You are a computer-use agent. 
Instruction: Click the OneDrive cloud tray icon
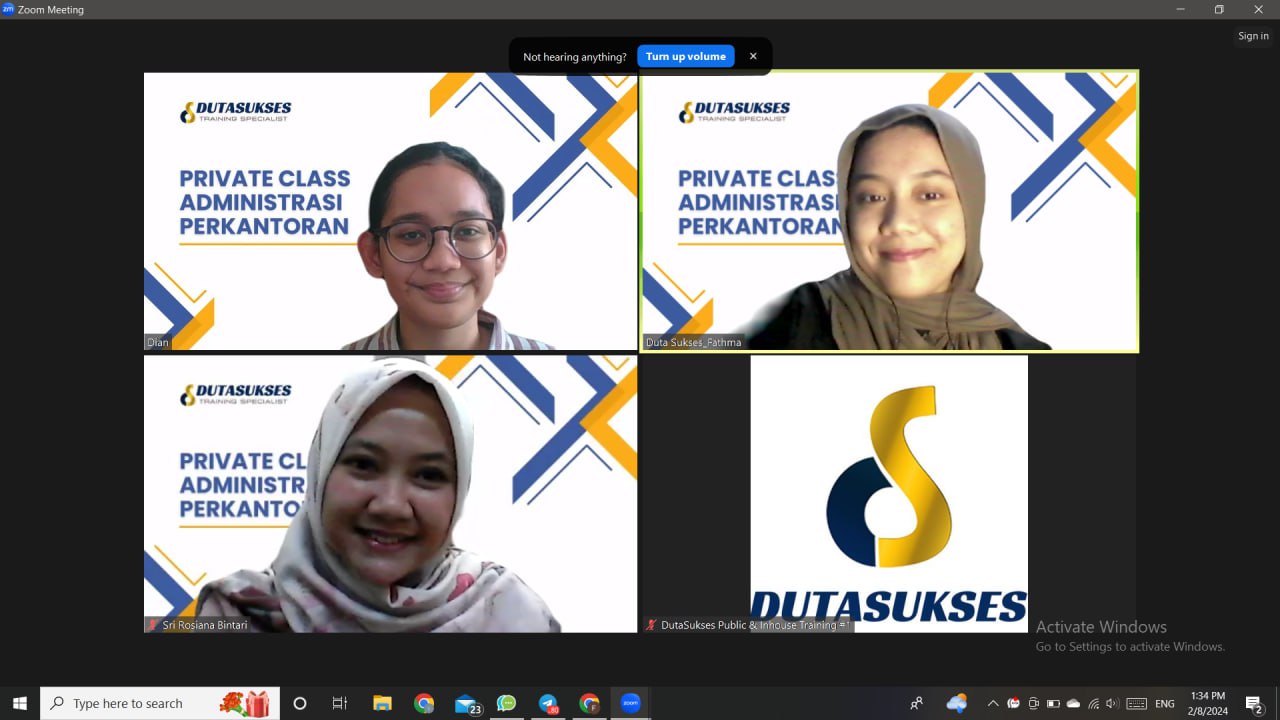[x=1073, y=703]
